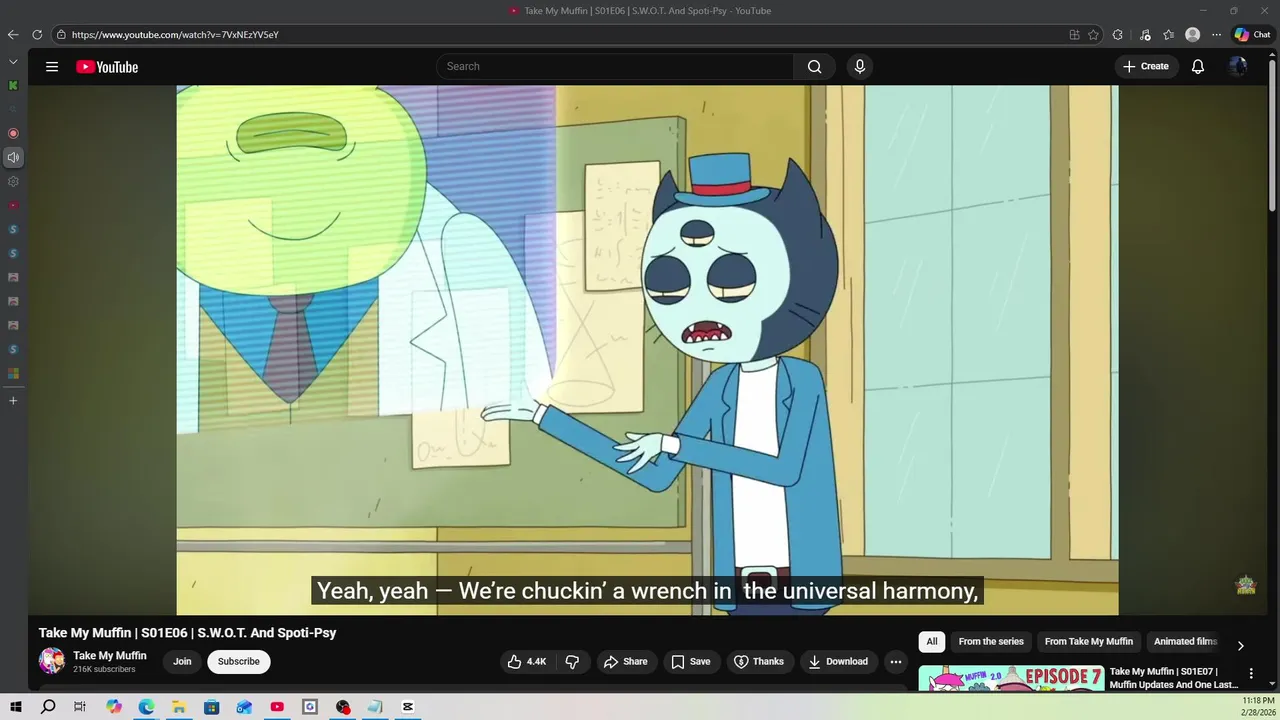
Task: Open CapCut from taskbar
Action: (x=408, y=707)
